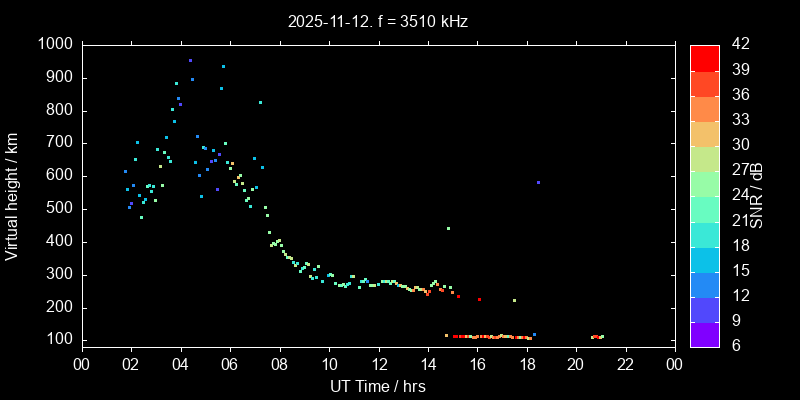
Task: Click the 'Virtual height / km' y-axis label
Action: click(x=12, y=196)
